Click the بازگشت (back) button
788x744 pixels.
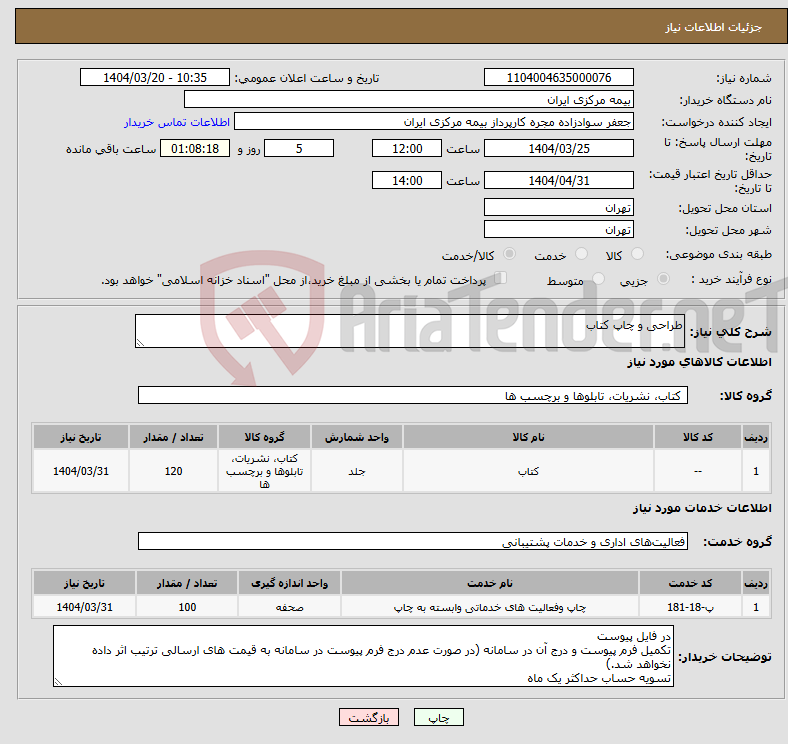click(x=369, y=717)
